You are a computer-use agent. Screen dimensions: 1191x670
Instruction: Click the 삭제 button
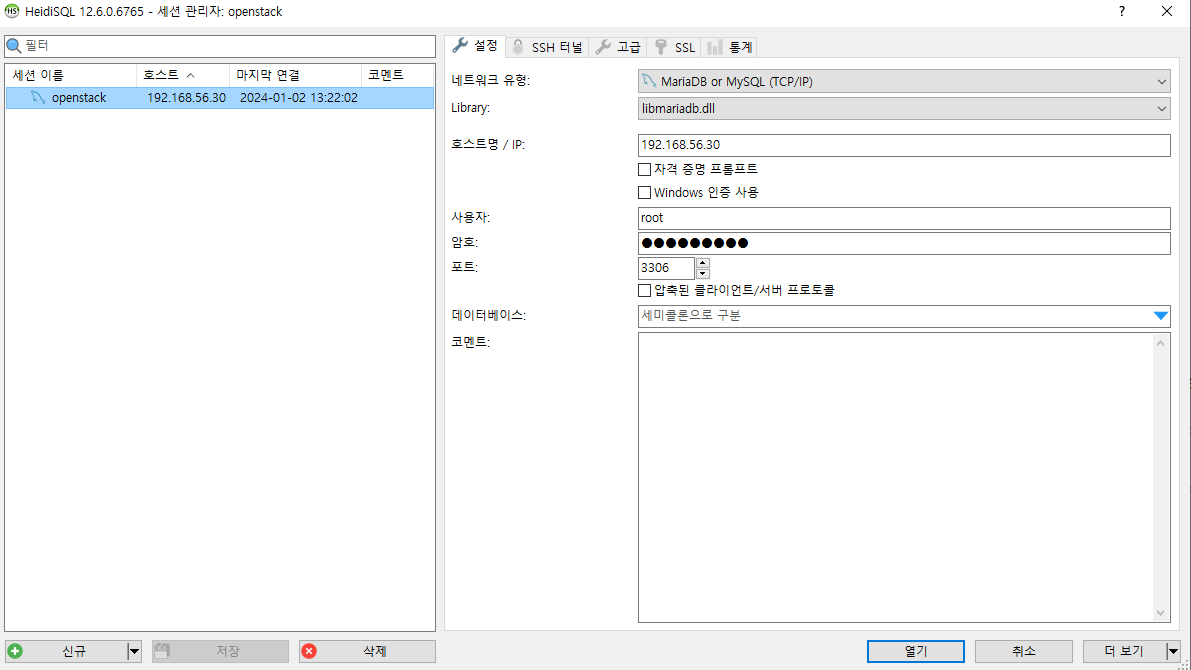tap(368, 651)
